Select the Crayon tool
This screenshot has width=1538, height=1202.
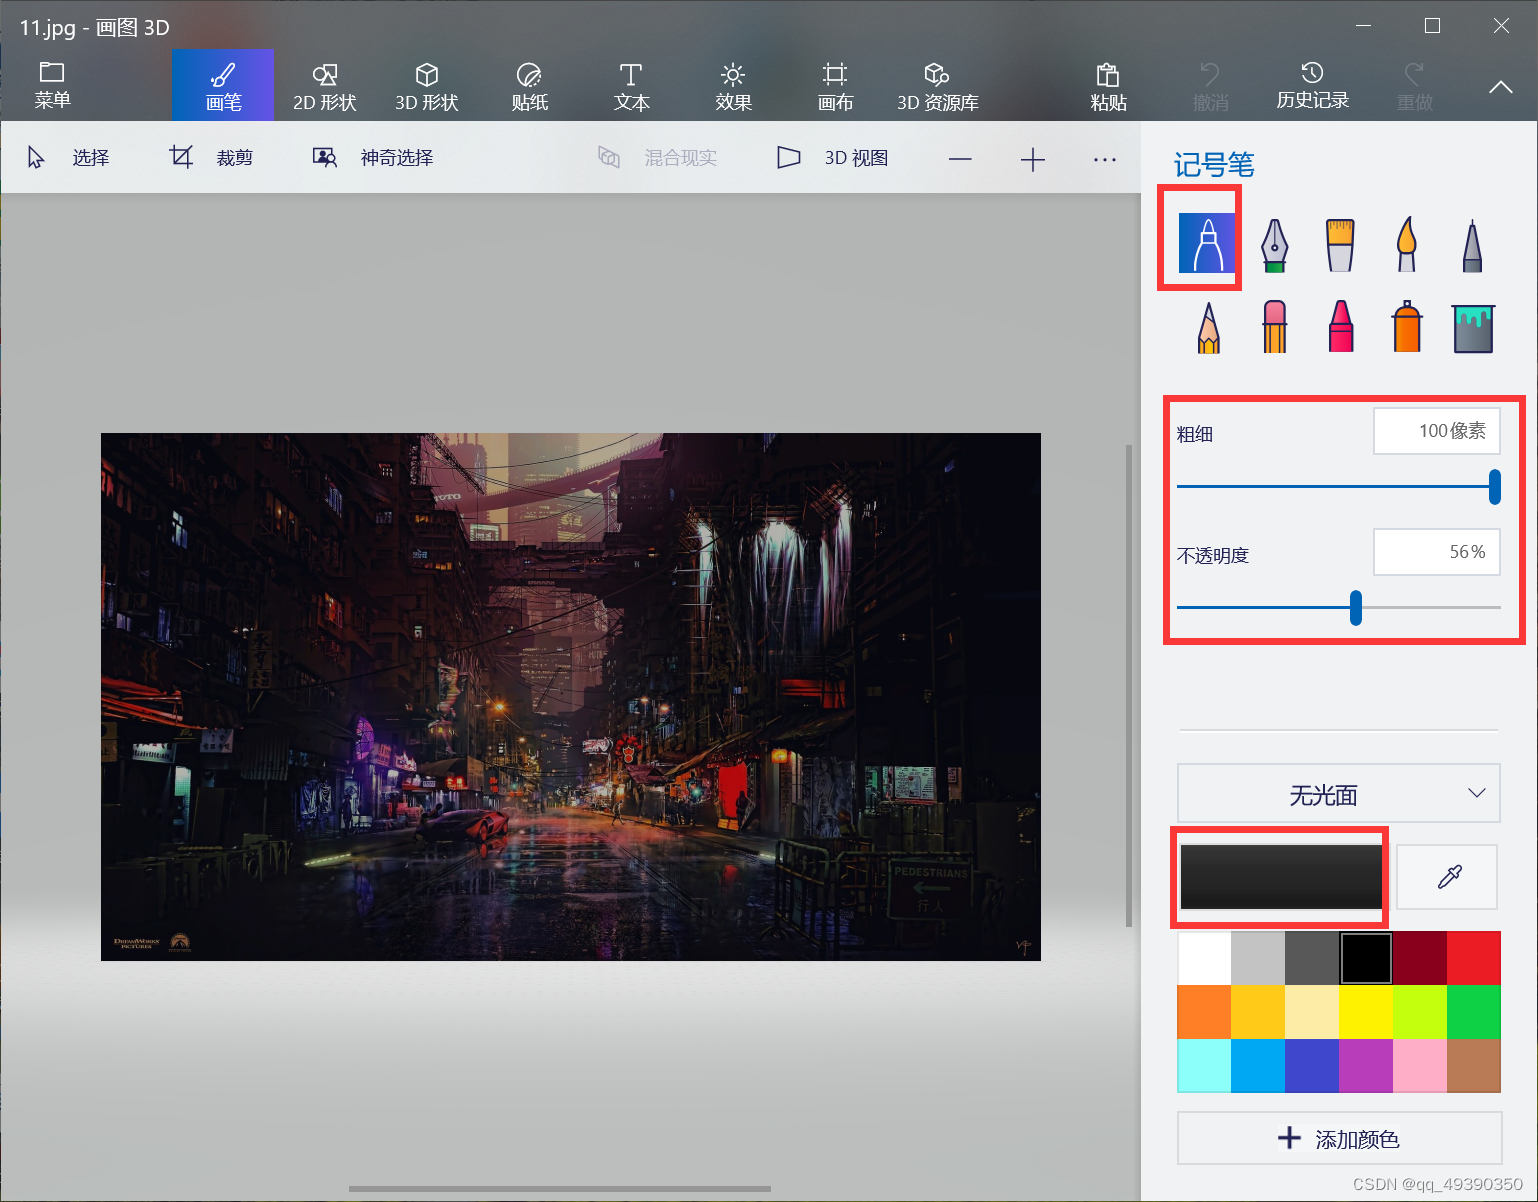point(1340,327)
